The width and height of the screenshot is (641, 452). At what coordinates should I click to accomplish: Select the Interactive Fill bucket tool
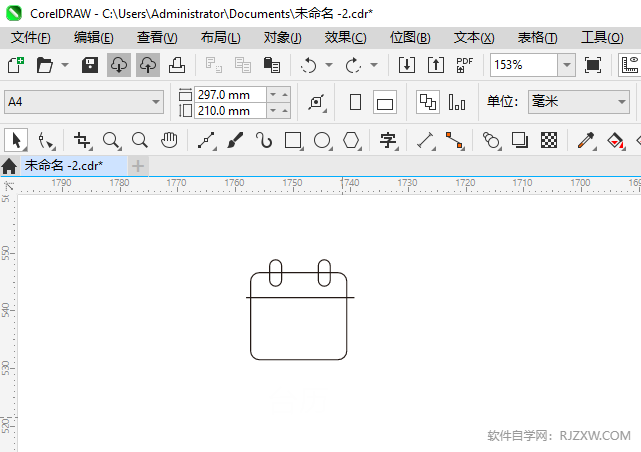click(x=616, y=141)
